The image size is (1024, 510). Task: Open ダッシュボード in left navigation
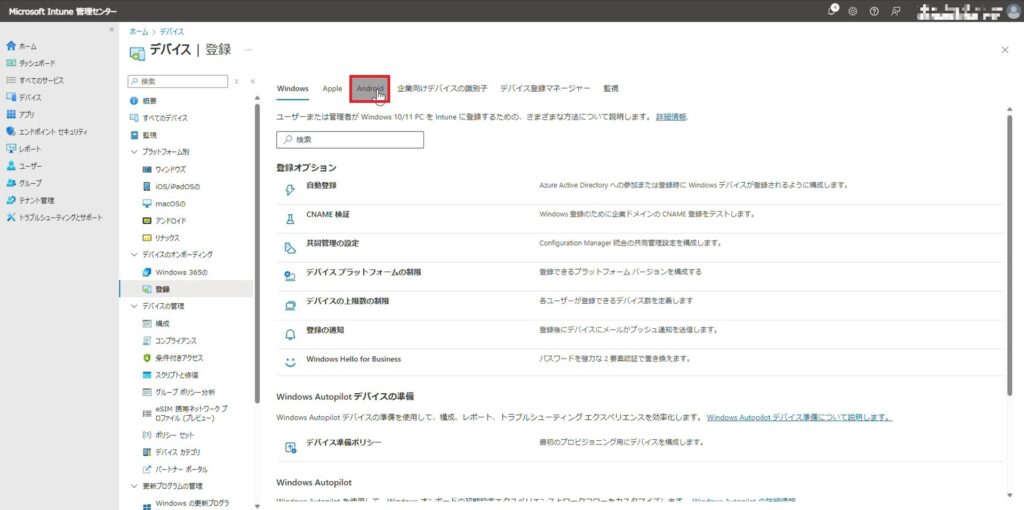tap(38, 63)
